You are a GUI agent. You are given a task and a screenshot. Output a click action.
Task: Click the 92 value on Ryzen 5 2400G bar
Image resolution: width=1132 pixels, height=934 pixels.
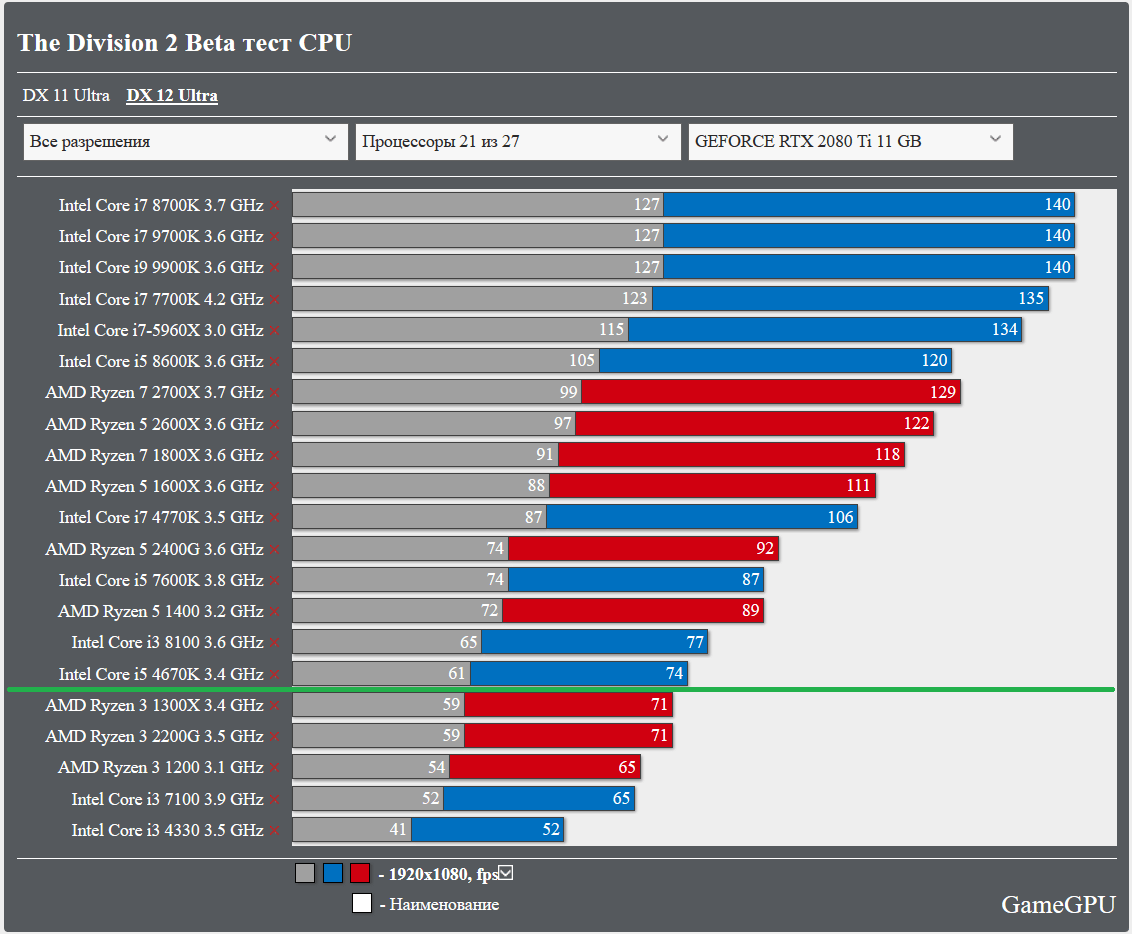tap(765, 549)
